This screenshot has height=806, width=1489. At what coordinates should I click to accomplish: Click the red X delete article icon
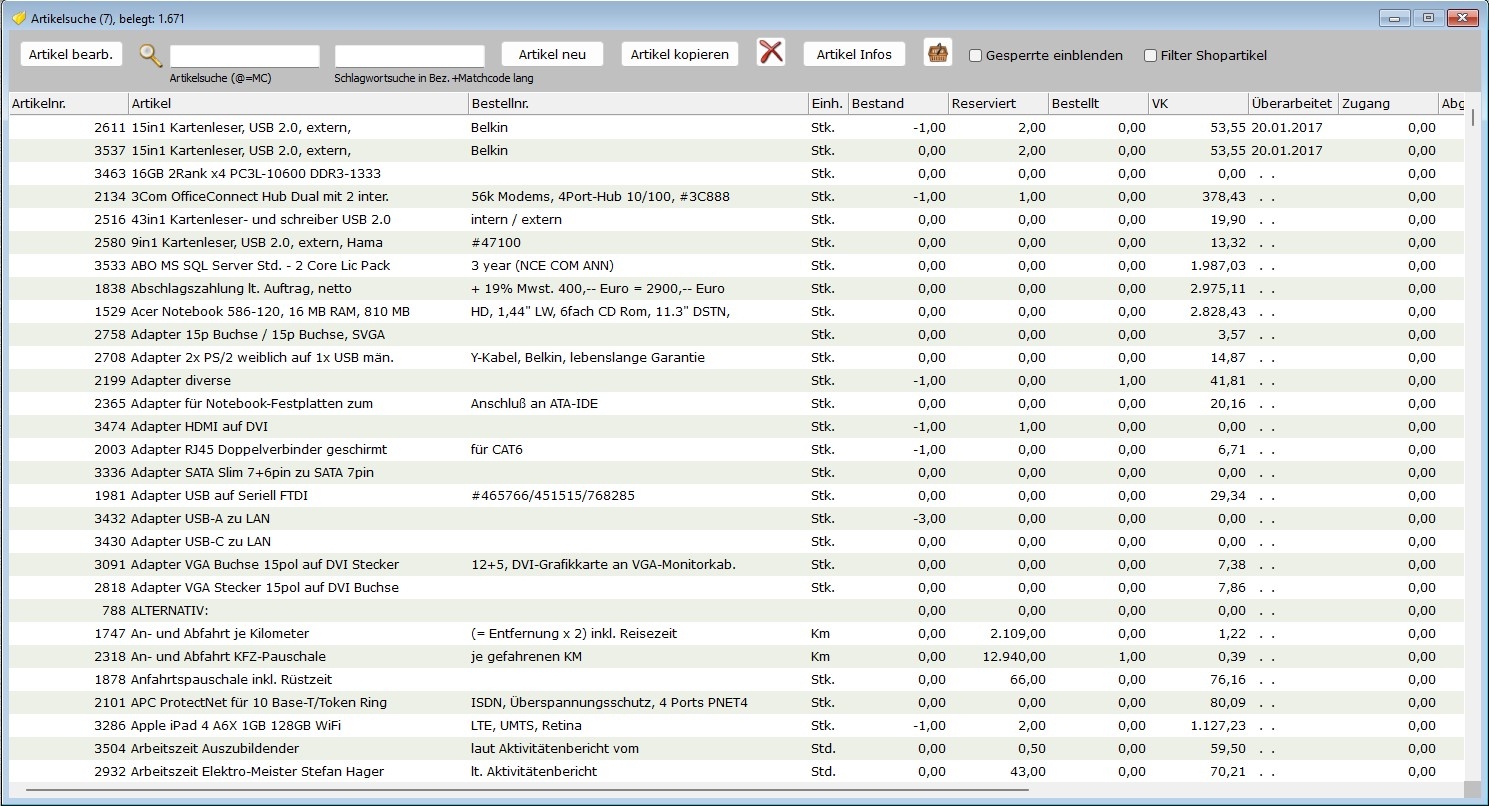click(771, 52)
